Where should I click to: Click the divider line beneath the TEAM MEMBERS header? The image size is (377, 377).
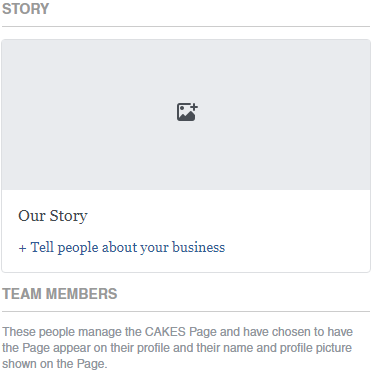(186, 312)
